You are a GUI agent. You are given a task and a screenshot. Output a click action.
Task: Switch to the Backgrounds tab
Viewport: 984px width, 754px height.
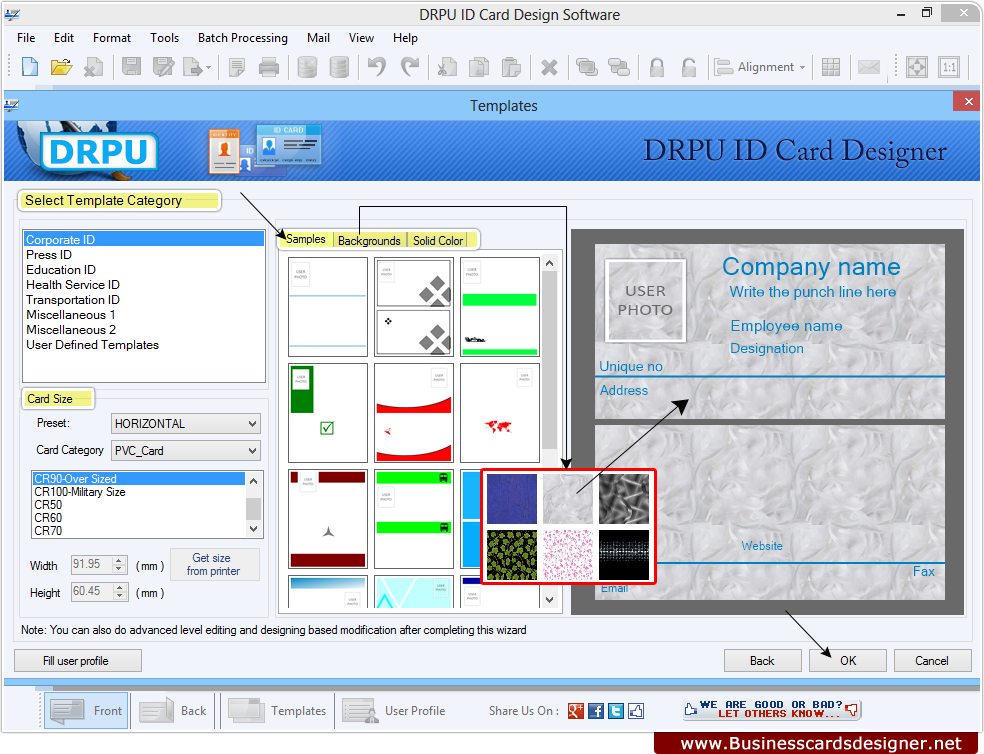[x=369, y=240]
